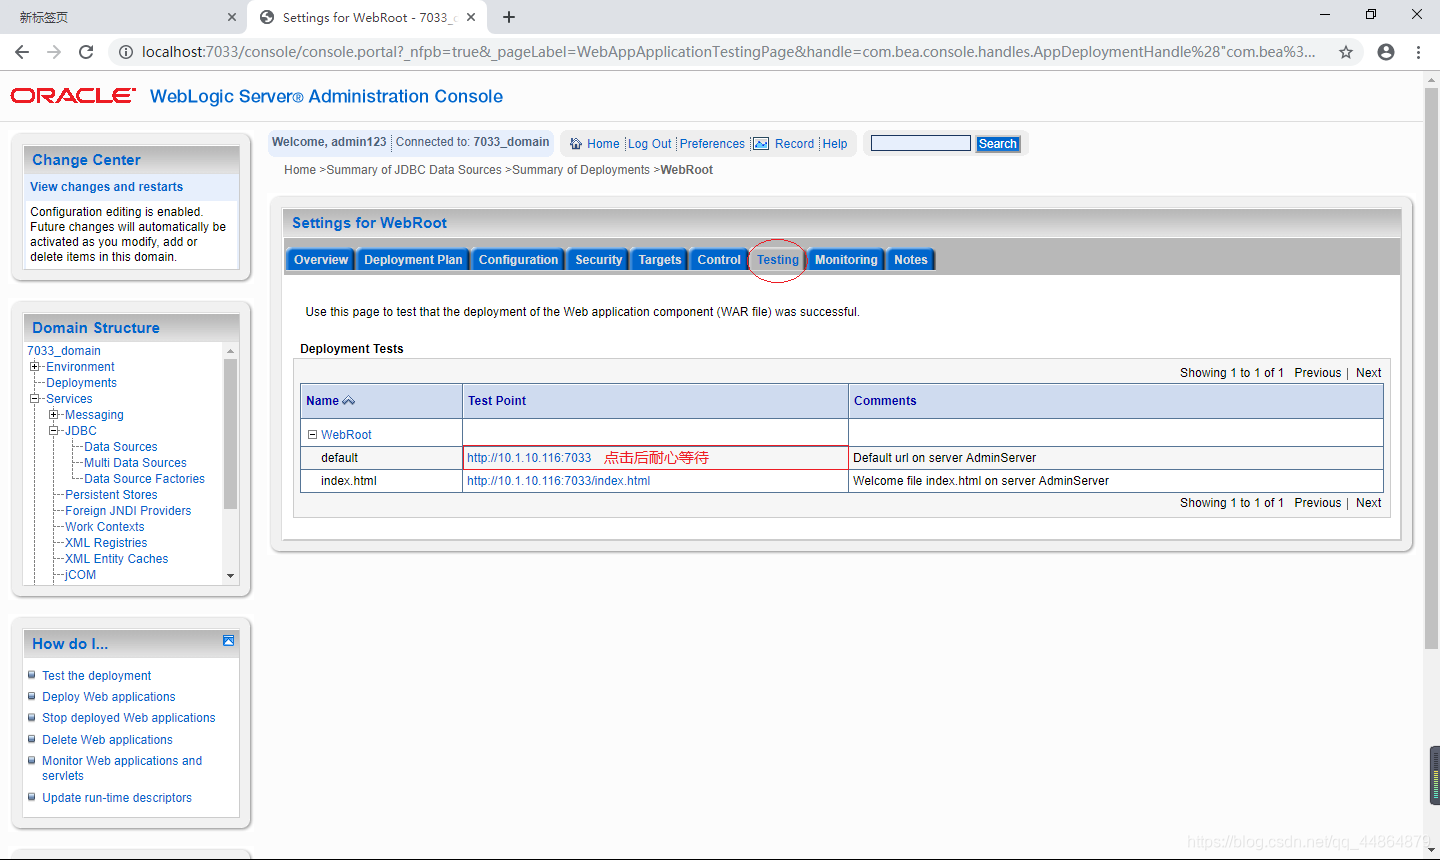Expand the Messaging tree node
Screen dimensions: 1440x860
click(x=54, y=415)
